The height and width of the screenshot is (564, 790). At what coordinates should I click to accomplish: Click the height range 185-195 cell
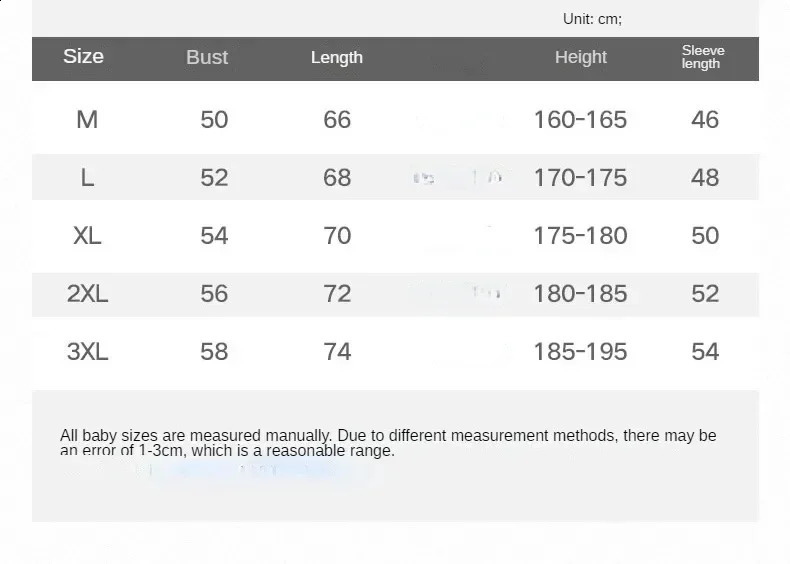(581, 352)
